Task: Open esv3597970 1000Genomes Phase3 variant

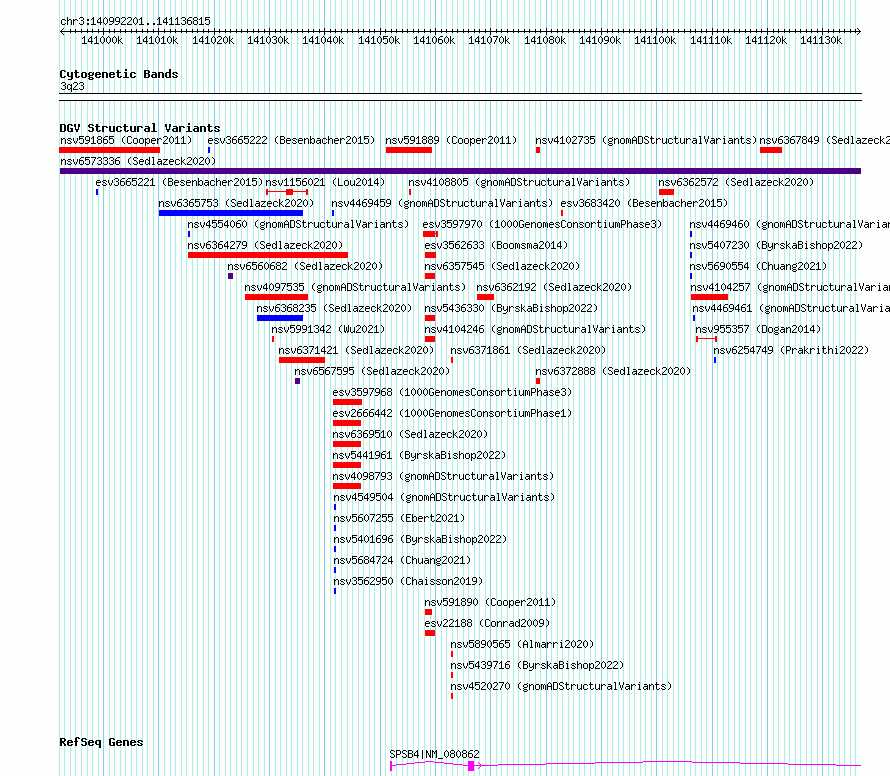Action: point(542,224)
